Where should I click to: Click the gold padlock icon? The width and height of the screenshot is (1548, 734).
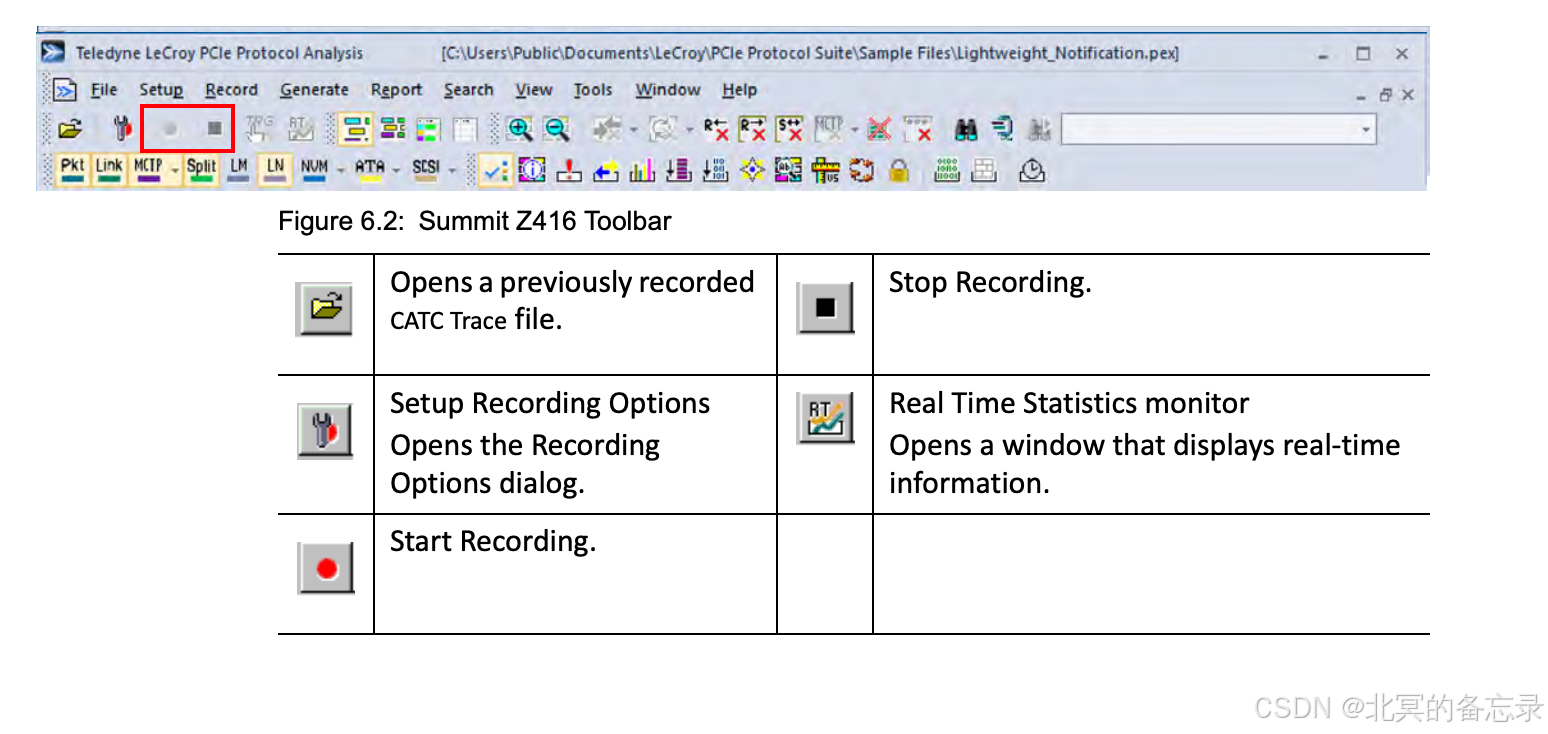point(899,171)
